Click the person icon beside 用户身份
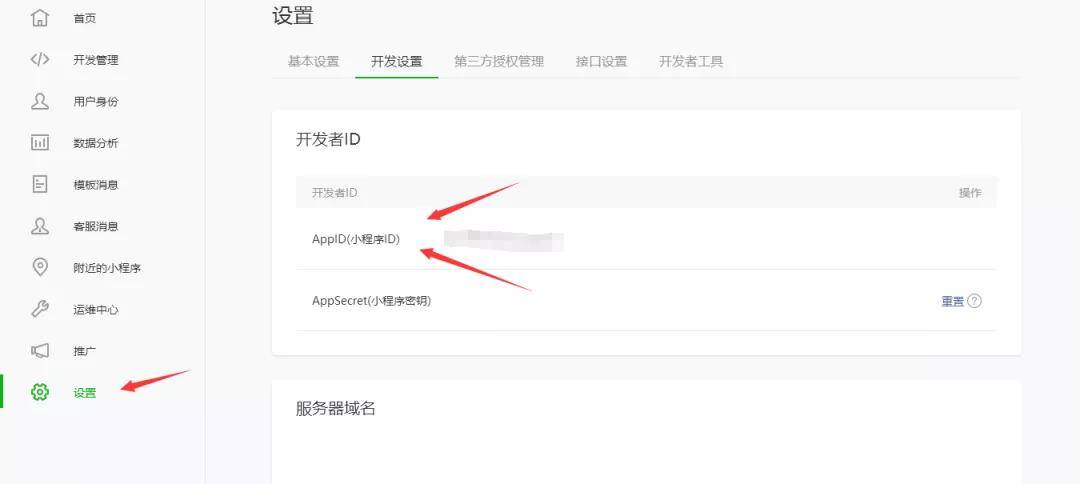This screenshot has height=484, width=1080. coord(40,101)
